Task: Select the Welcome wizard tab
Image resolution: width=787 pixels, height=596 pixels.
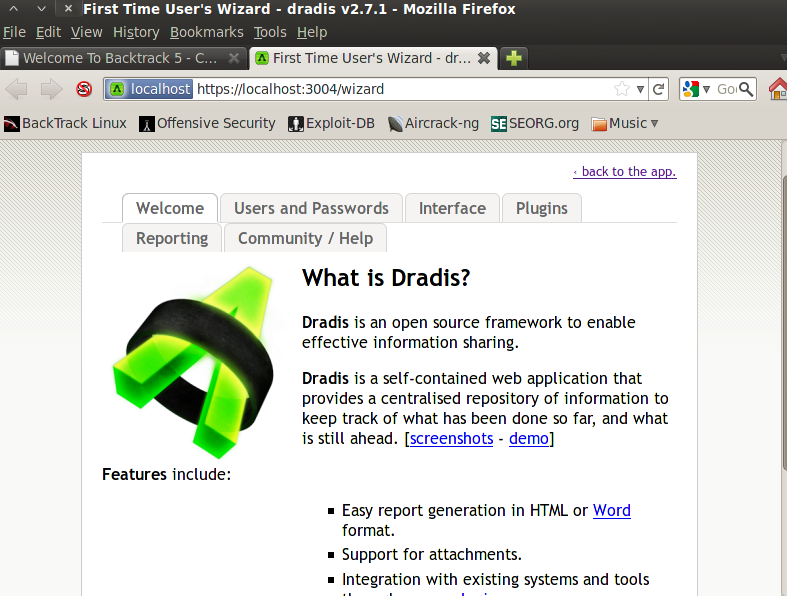Action: click(170, 208)
